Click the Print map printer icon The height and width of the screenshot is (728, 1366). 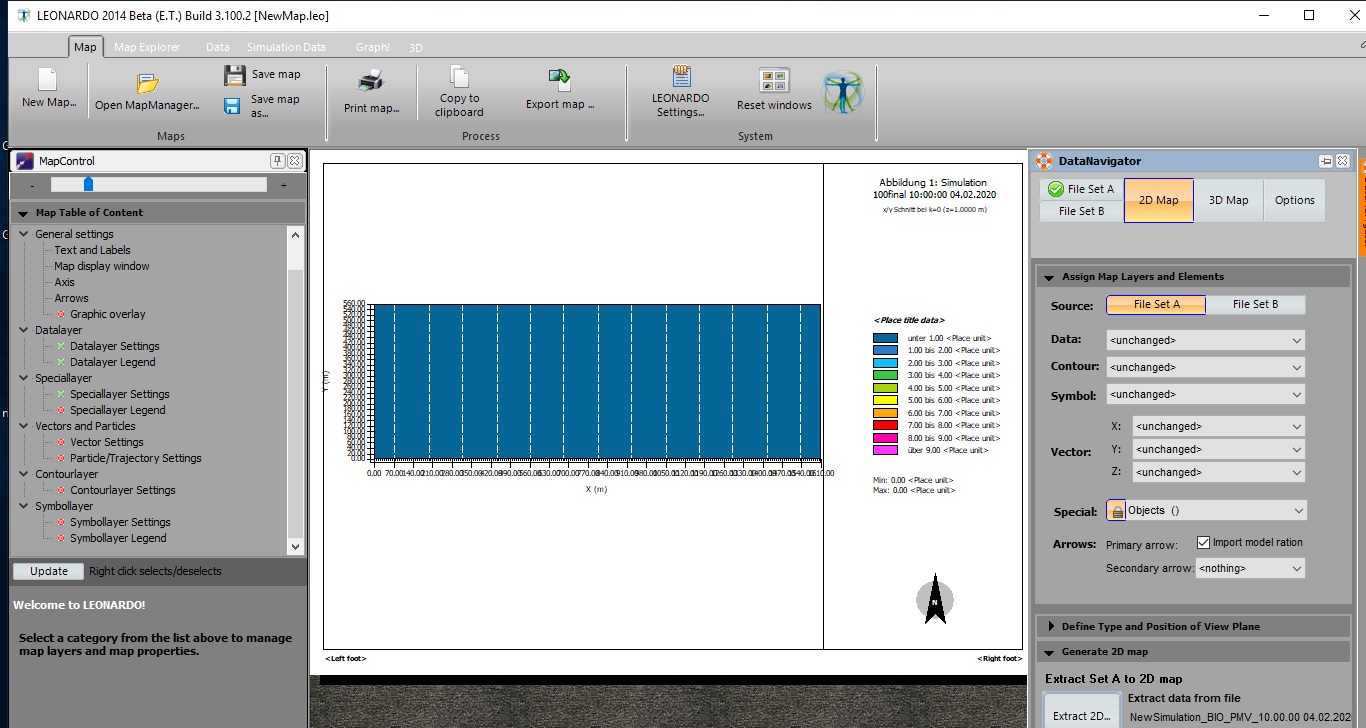click(370, 82)
